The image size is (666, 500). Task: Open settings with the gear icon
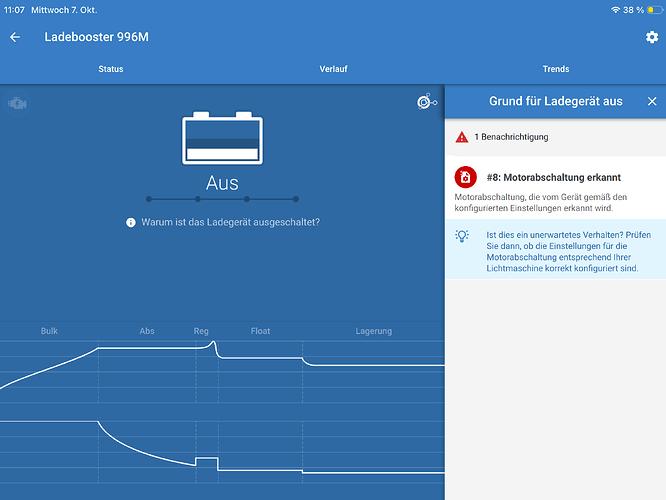tap(652, 37)
